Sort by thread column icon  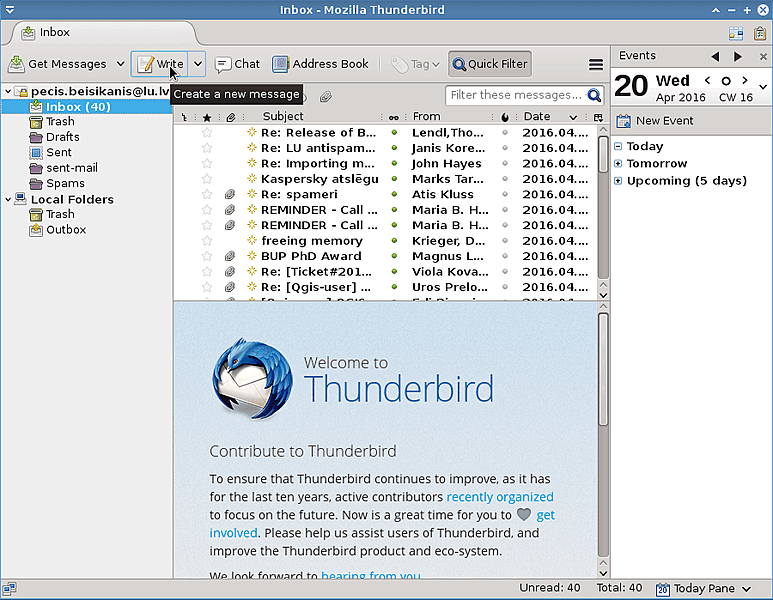(184, 117)
